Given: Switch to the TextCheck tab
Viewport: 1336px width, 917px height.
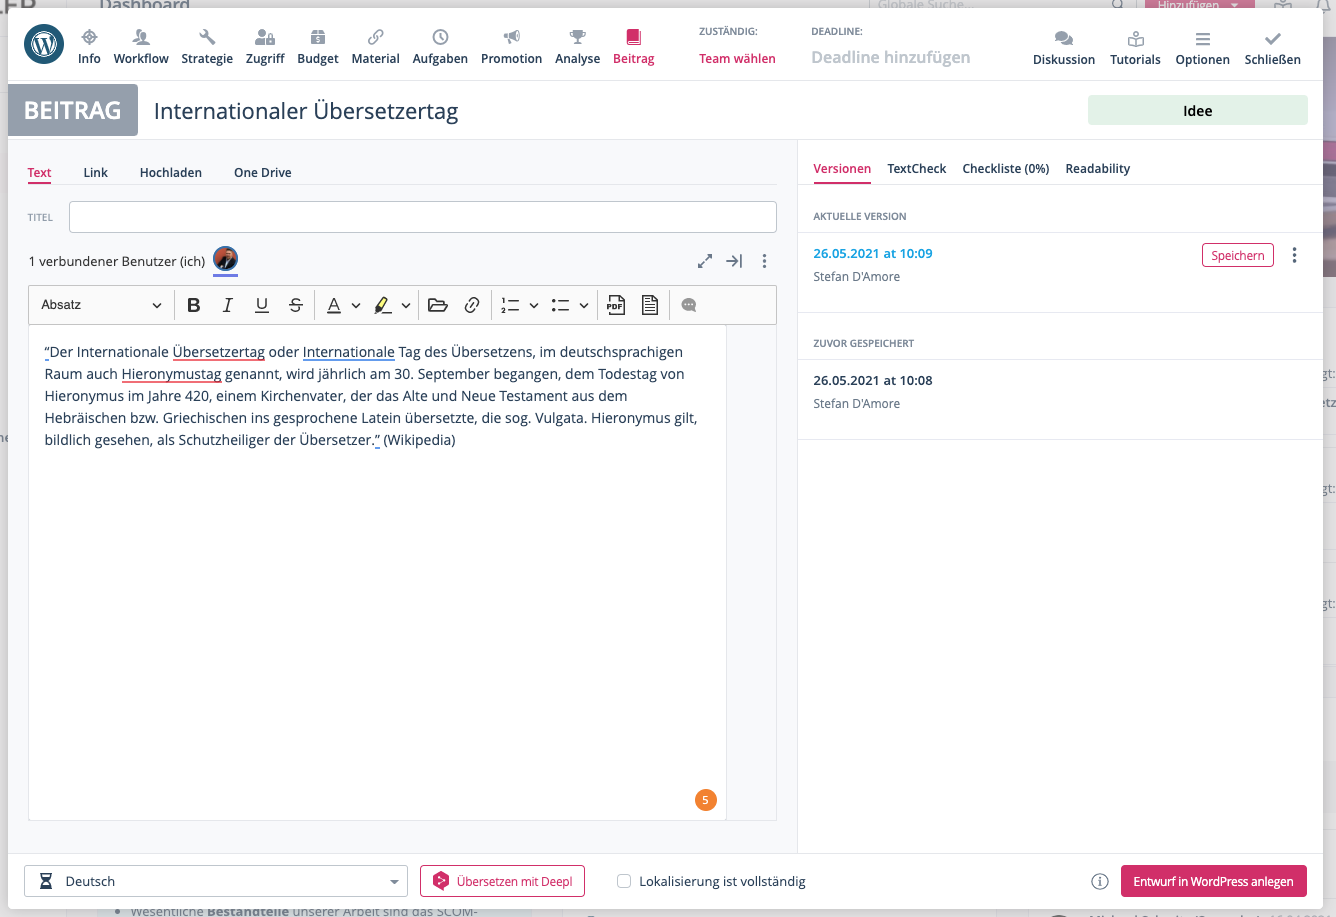Looking at the screenshot, I should pyautogui.click(x=916, y=168).
